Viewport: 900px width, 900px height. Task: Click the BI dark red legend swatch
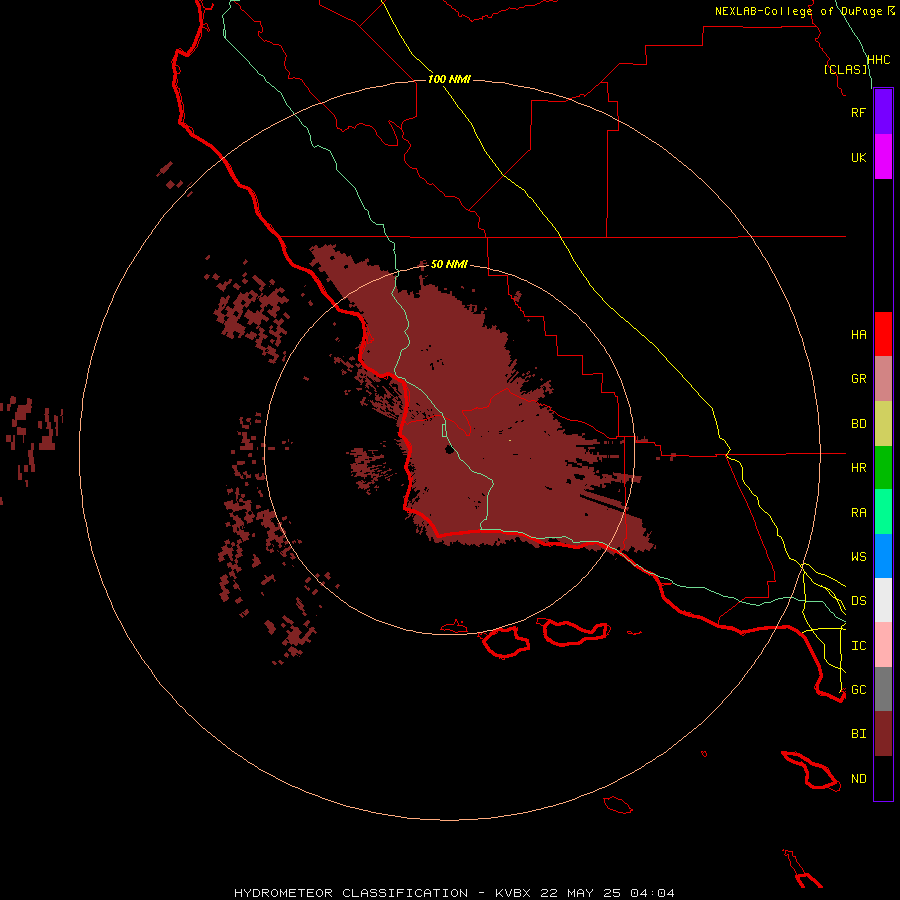coord(883,734)
